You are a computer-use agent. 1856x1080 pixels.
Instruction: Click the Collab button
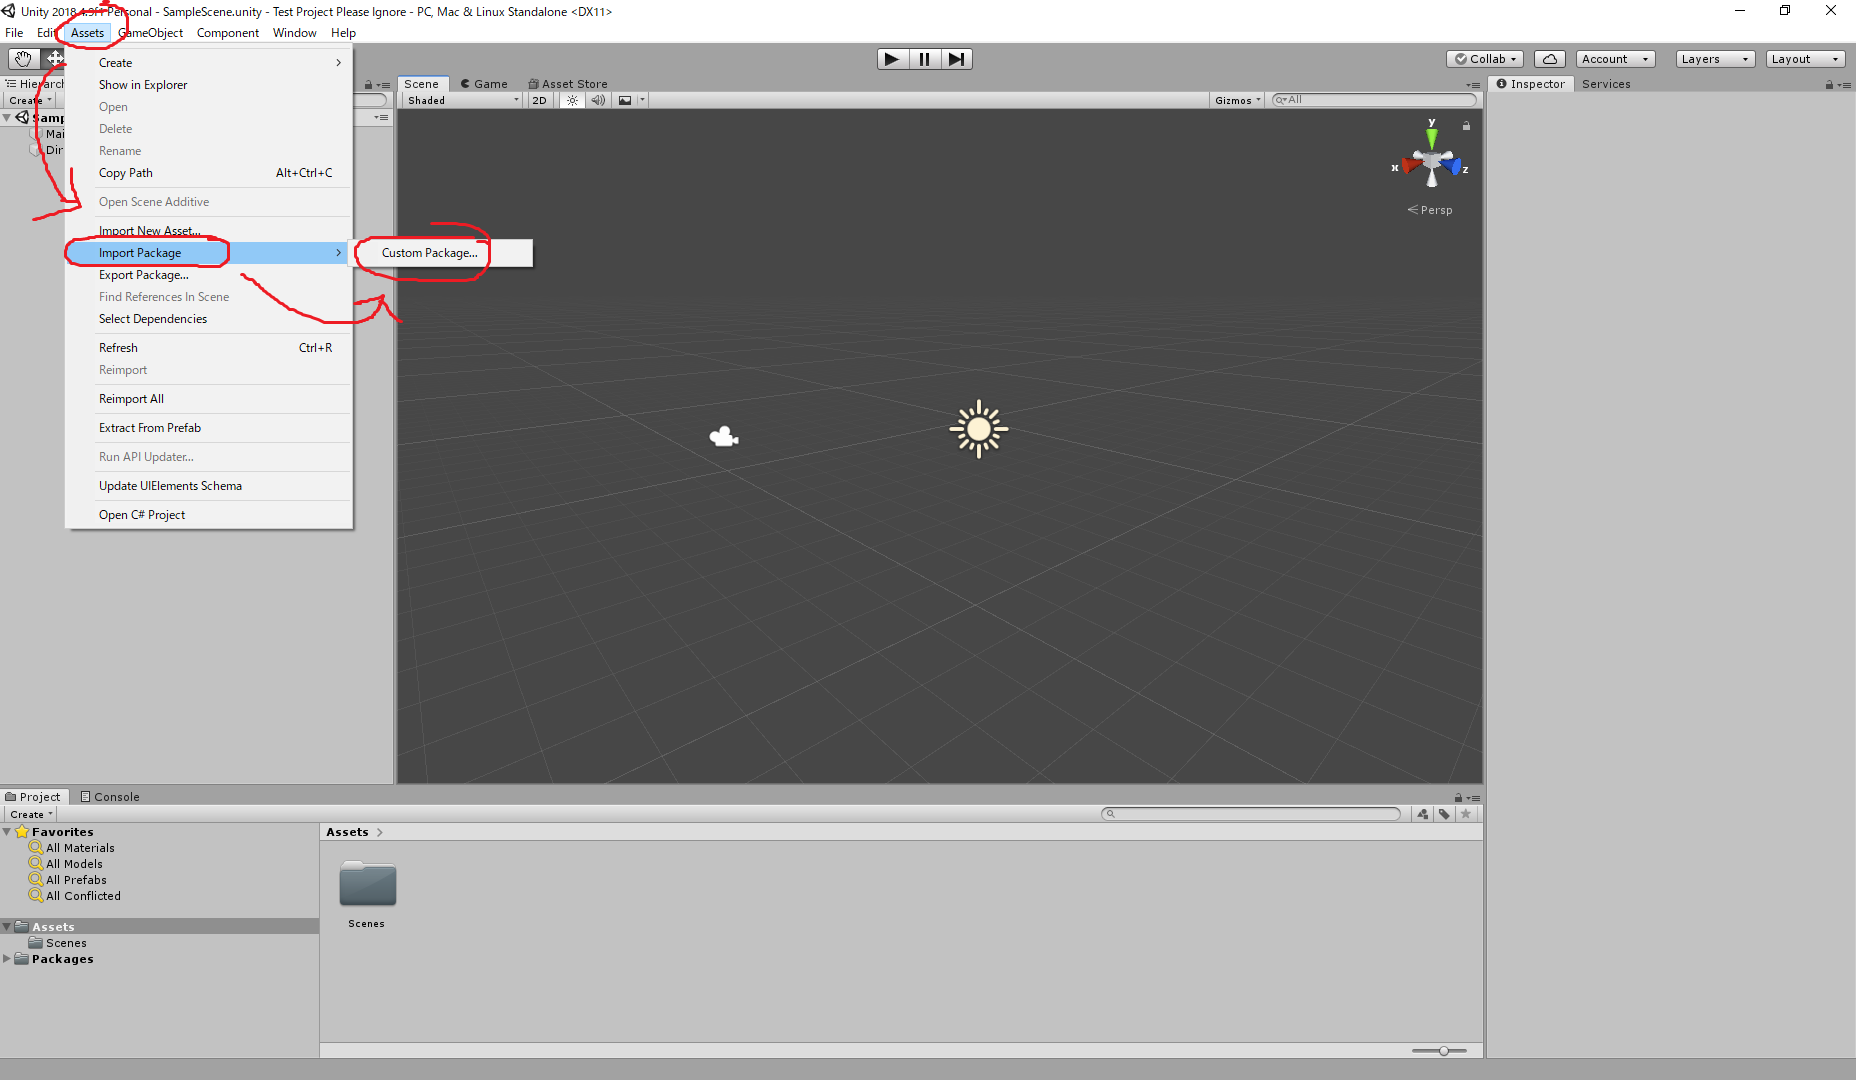(1484, 58)
